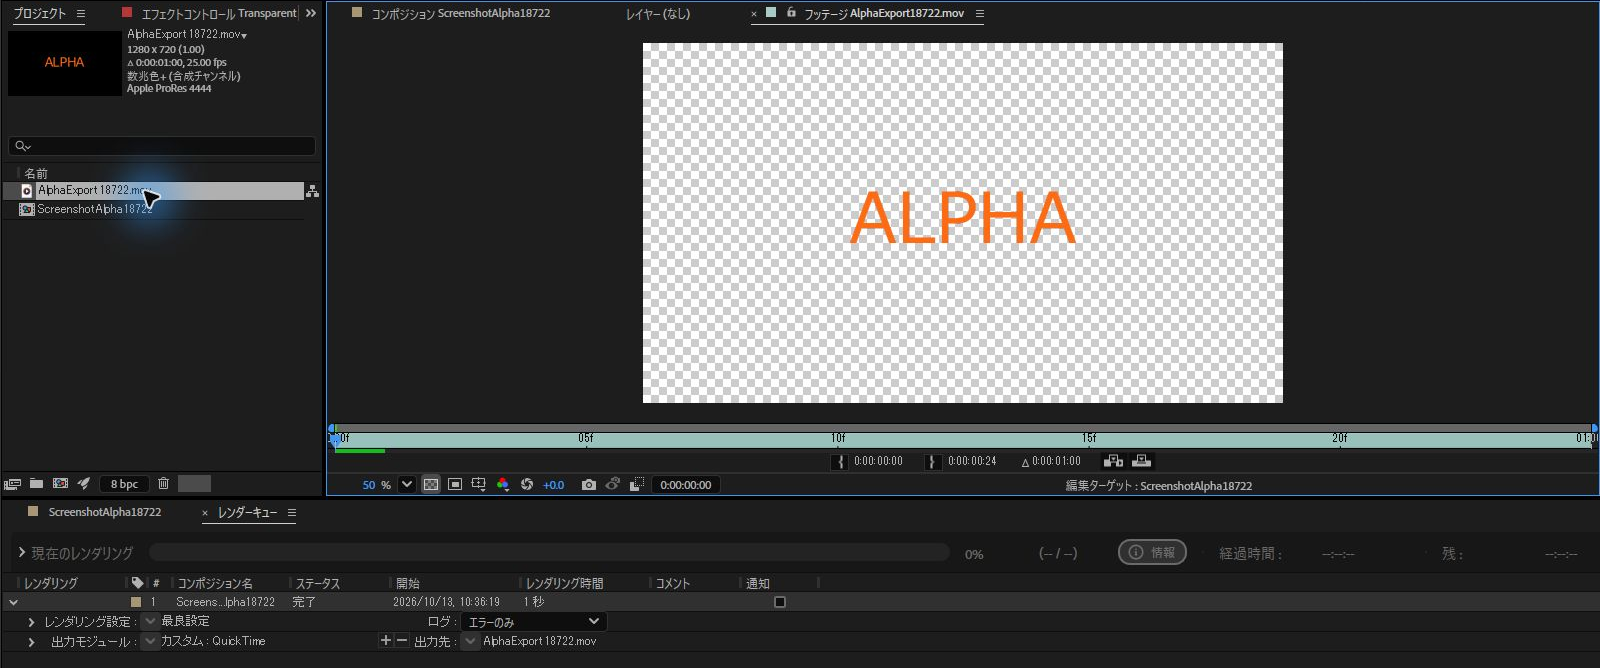Click overlay edit icon
The height and width of the screenshot is (668, 1600).
[1141, 461]
